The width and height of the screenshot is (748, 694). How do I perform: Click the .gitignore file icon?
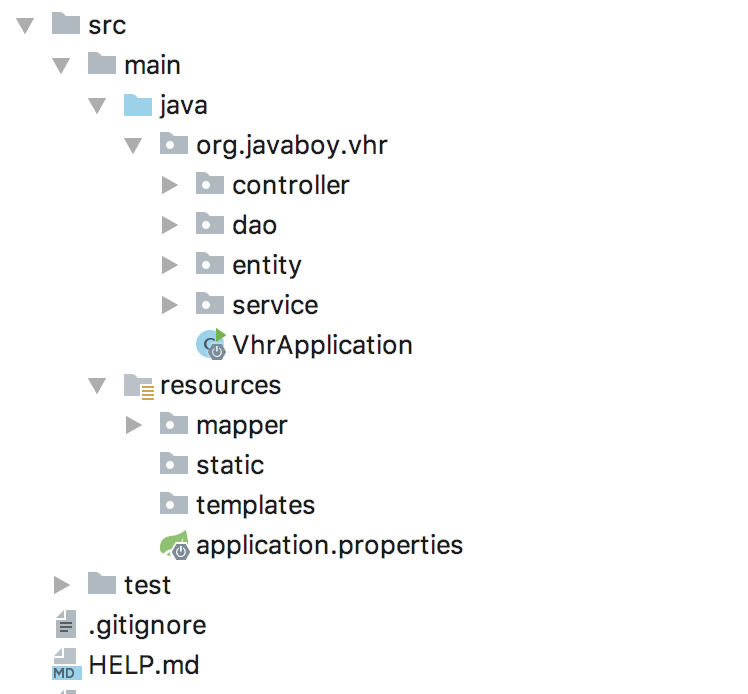[x=66, y=624]
